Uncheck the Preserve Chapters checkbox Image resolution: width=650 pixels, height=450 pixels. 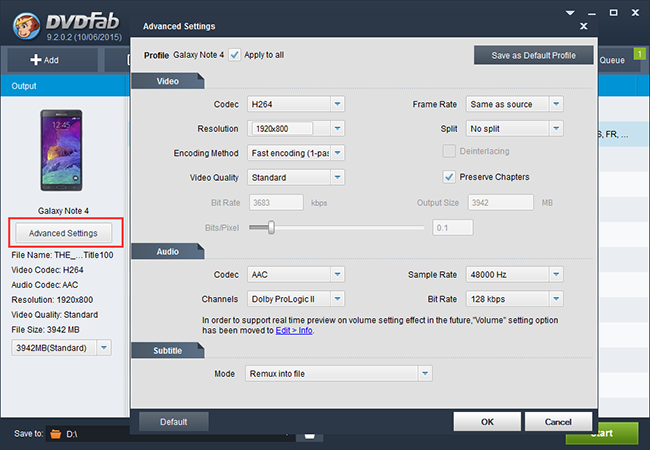[x=449, y=177]
